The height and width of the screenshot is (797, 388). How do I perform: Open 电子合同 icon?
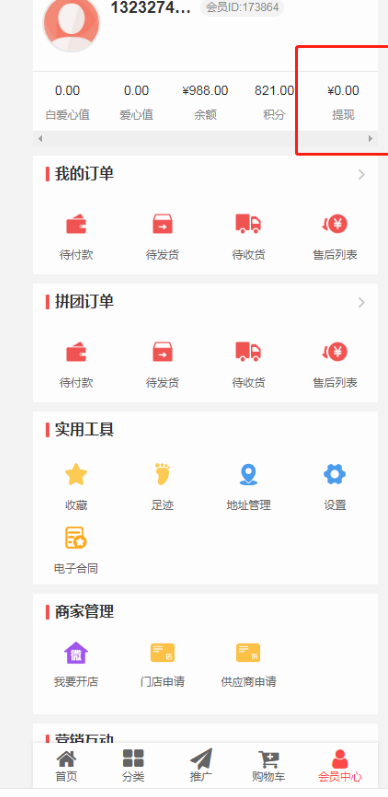pos(76,538)
